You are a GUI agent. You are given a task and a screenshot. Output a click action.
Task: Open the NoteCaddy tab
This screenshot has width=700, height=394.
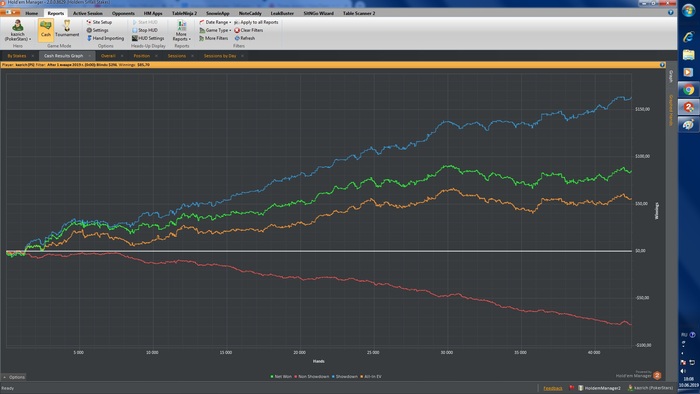pos(250,13)
